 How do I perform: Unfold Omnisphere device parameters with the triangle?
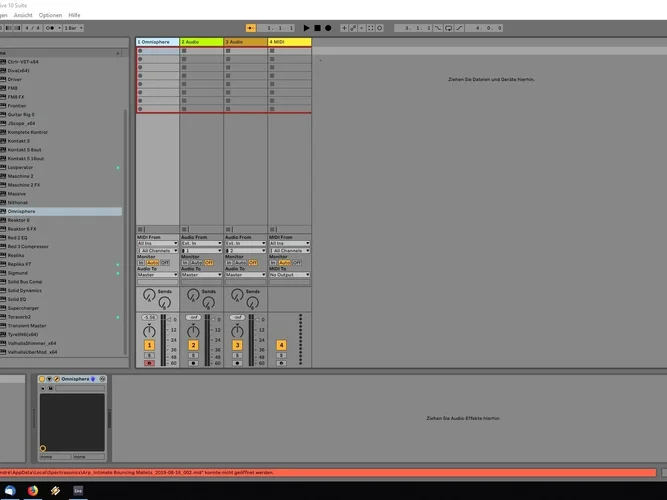tap(49, 379)
